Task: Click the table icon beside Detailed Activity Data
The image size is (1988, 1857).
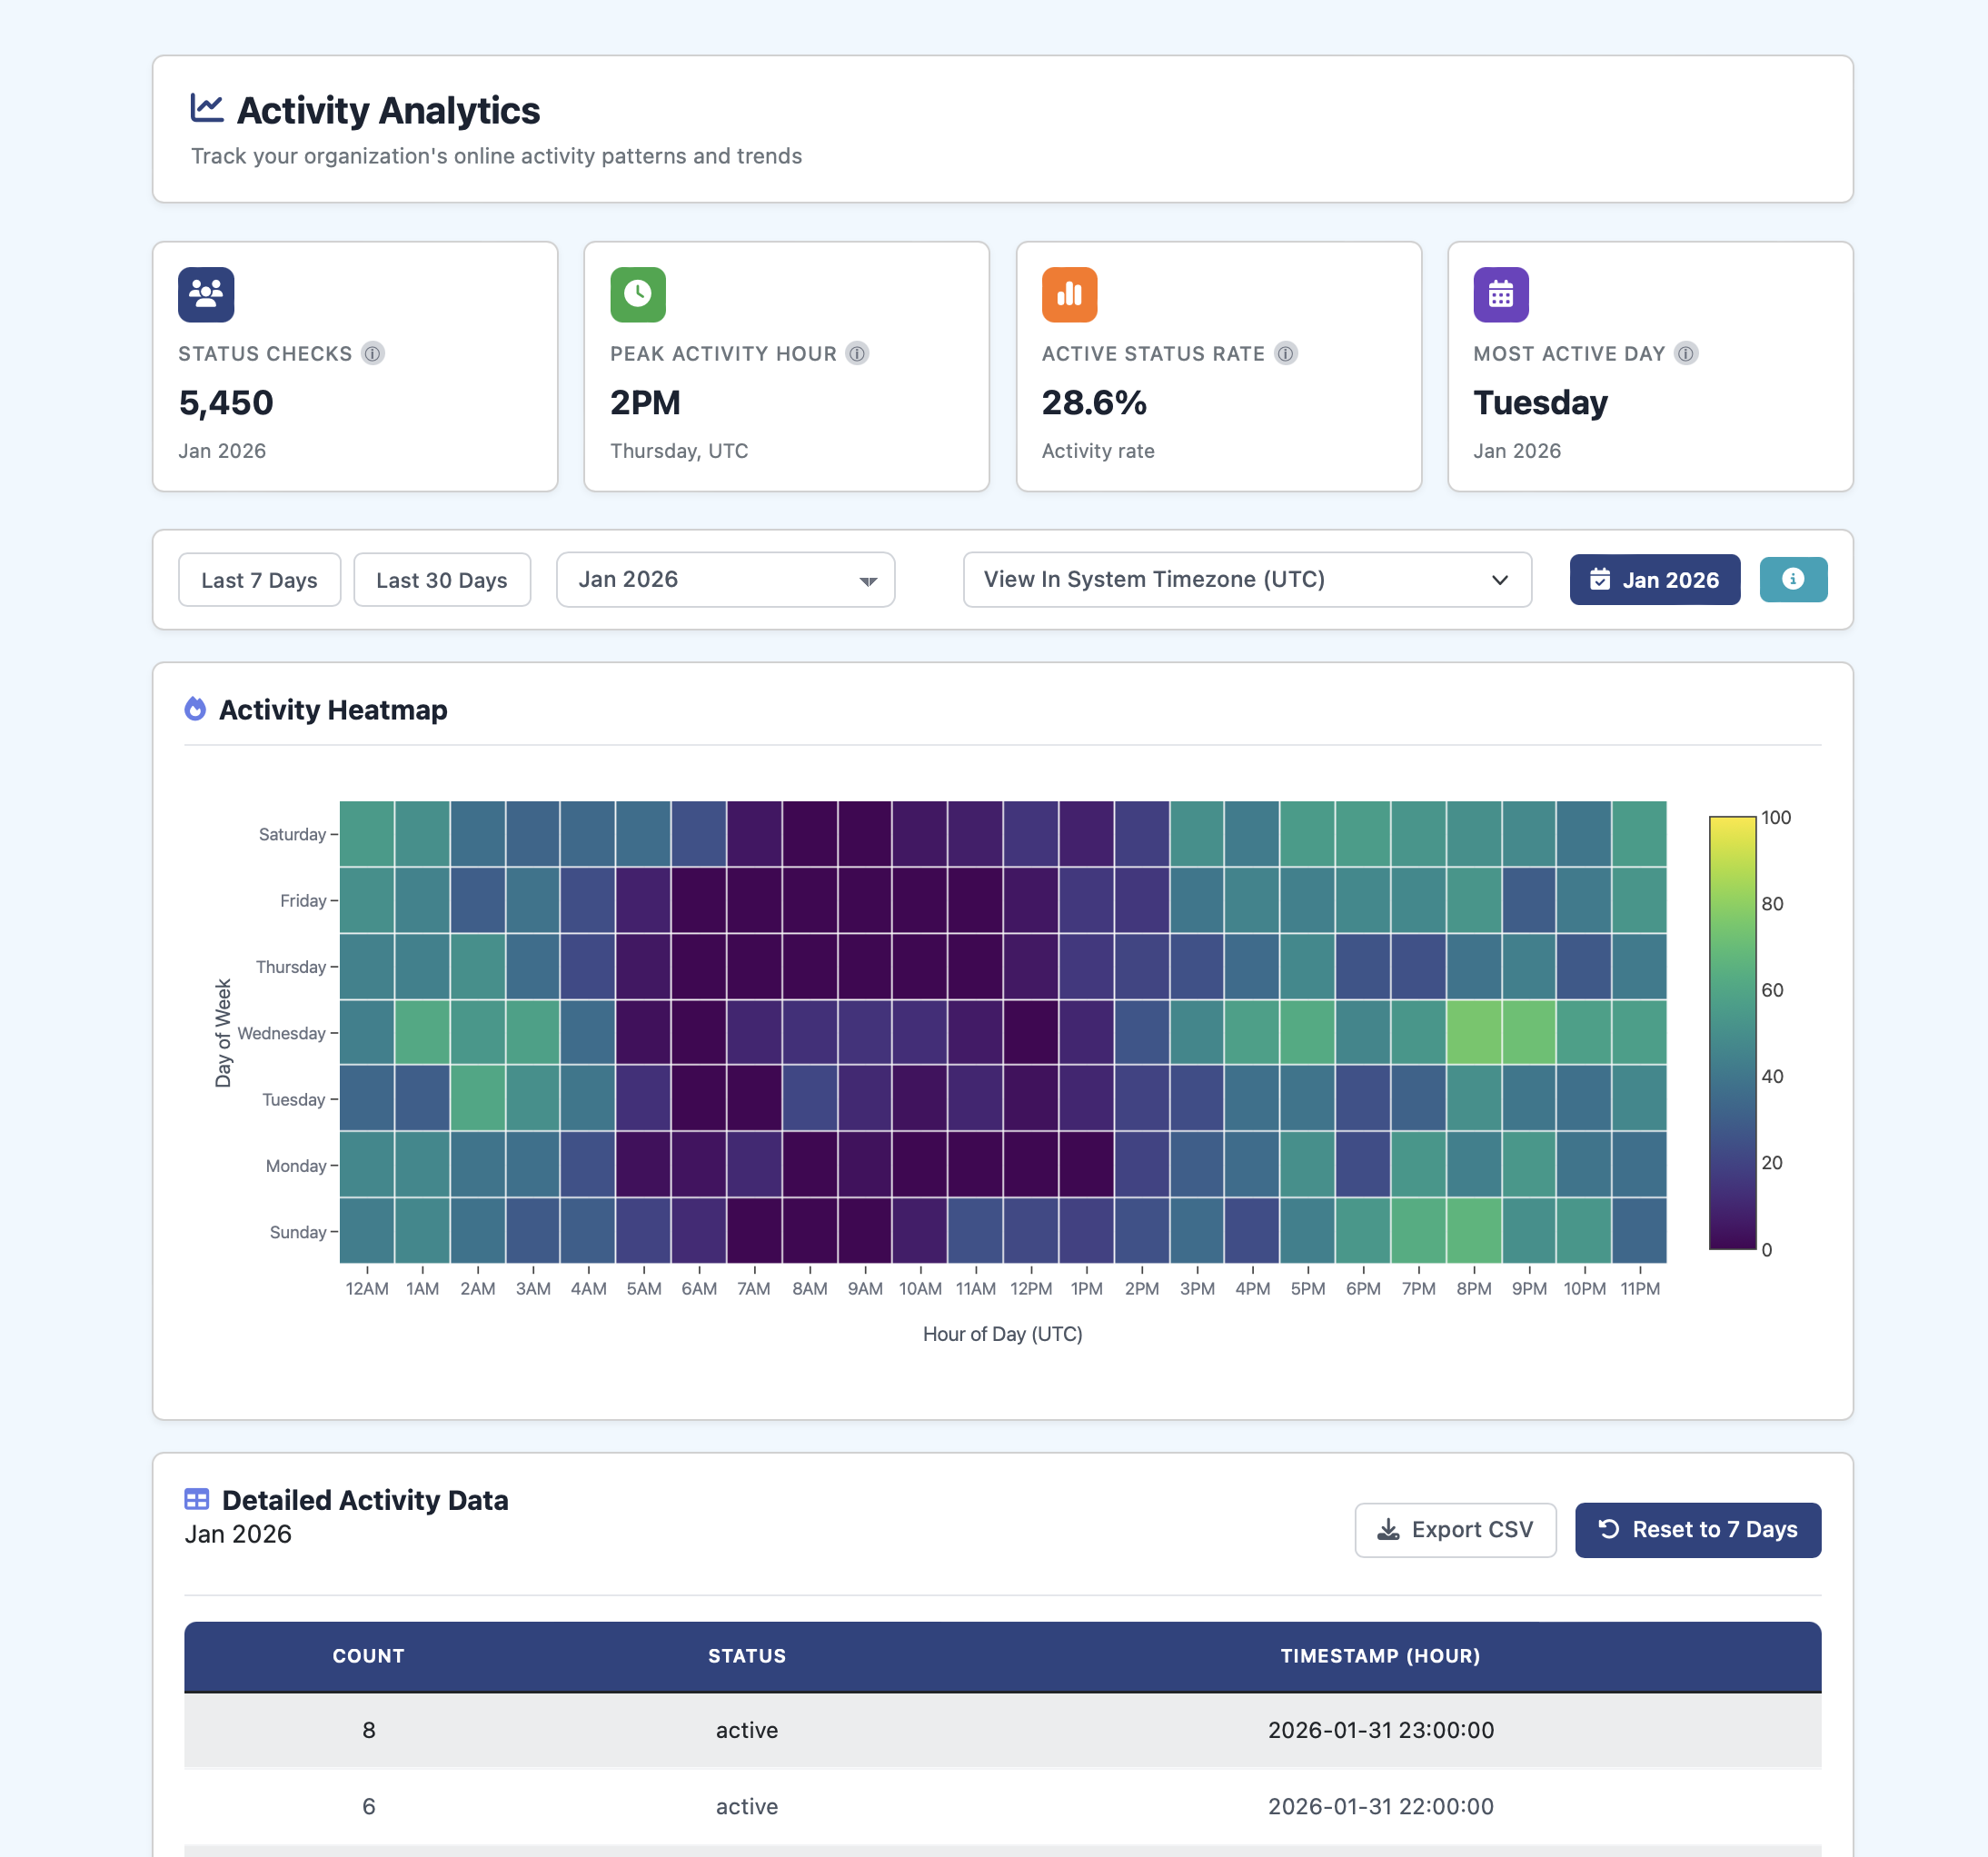Action: pyautogui.click(x=196, y=1499)
